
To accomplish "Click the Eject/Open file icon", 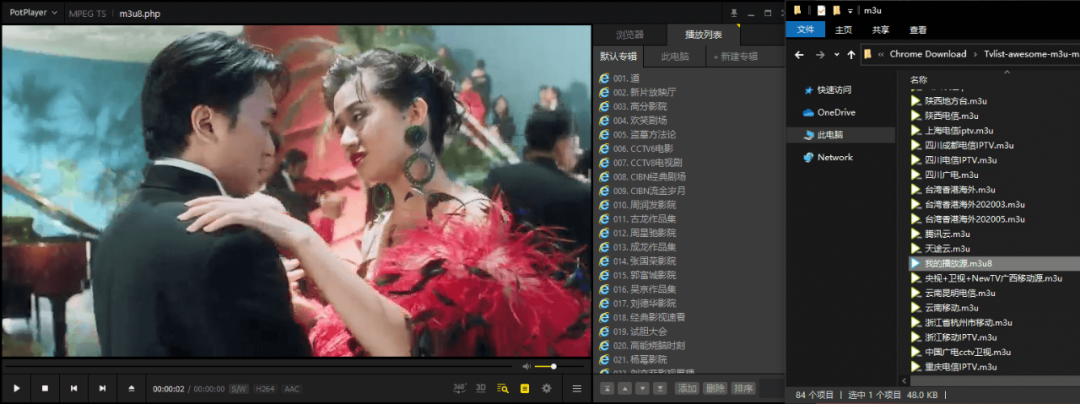I will 132,389.
